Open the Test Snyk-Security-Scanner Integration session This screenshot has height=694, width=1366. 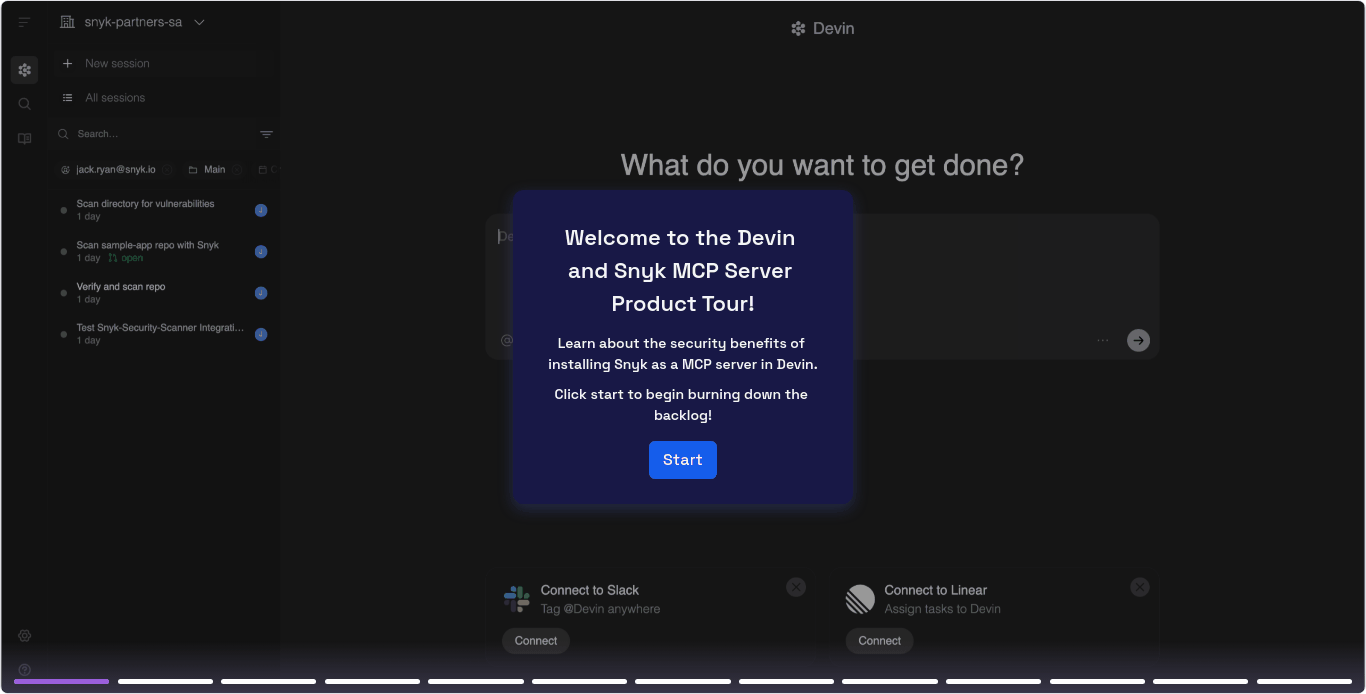[x=164, y=334]
